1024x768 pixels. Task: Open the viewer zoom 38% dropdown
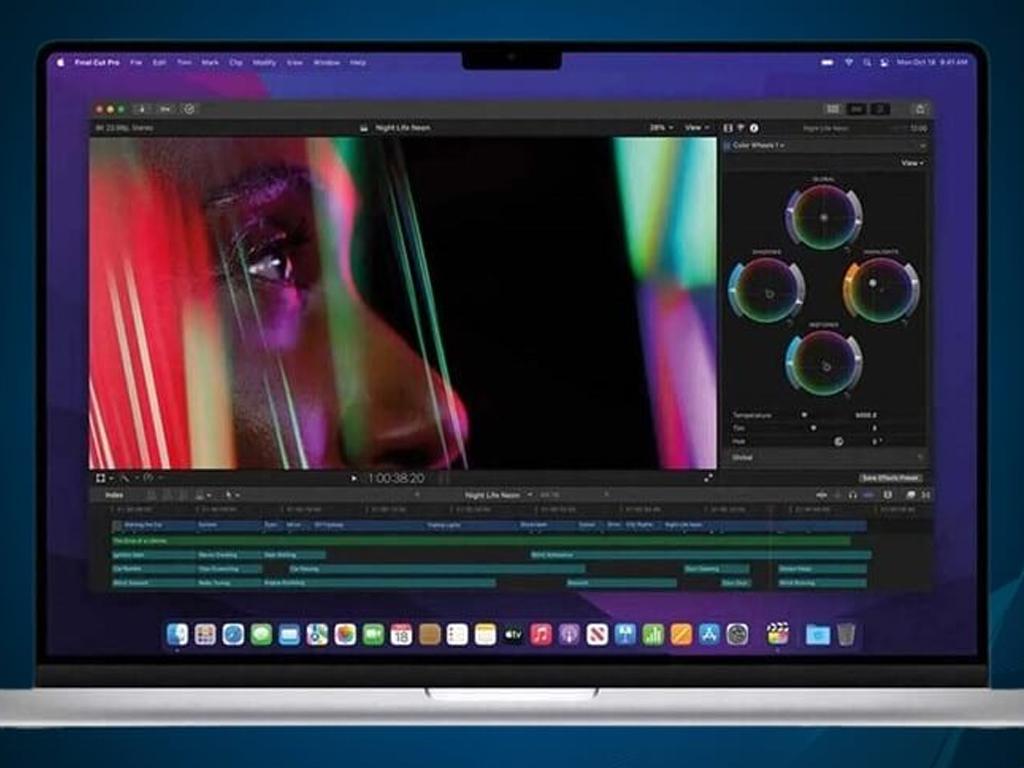[x=657, y=128]
